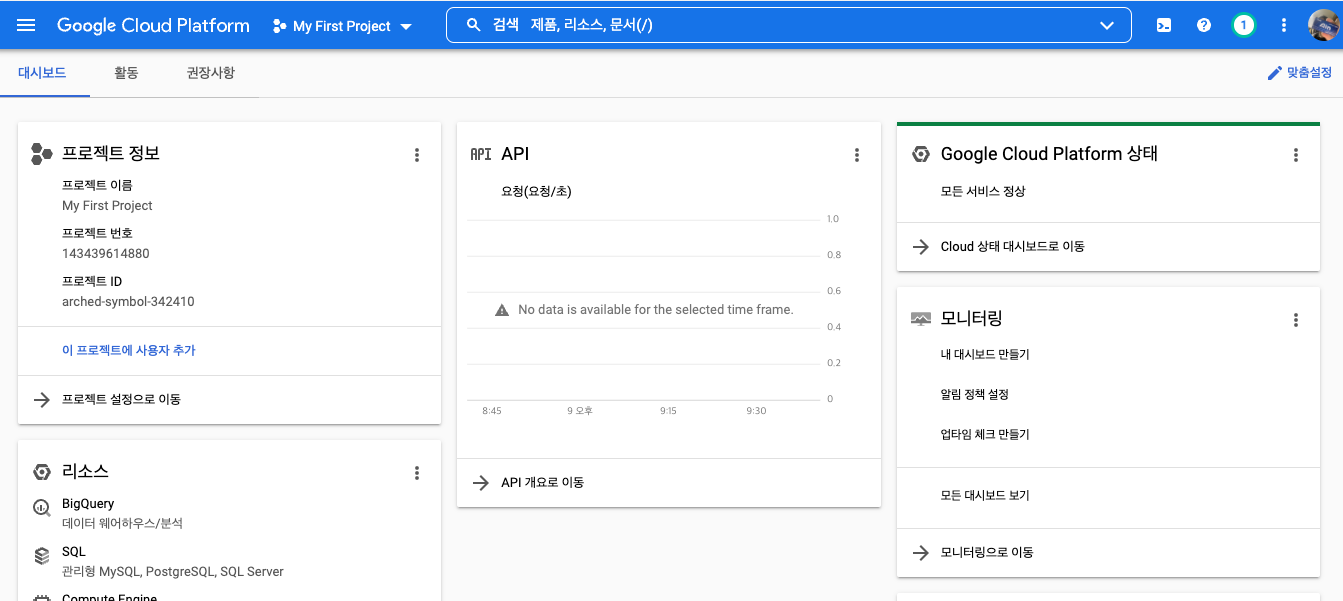The image size is (1343, 601).
Task: Click the 맞춤설정 customize button
Action: coord(1299,73)
